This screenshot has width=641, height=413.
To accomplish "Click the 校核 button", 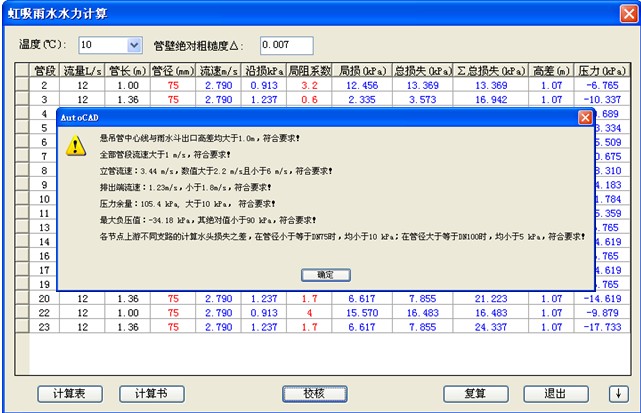I will 314,393.
